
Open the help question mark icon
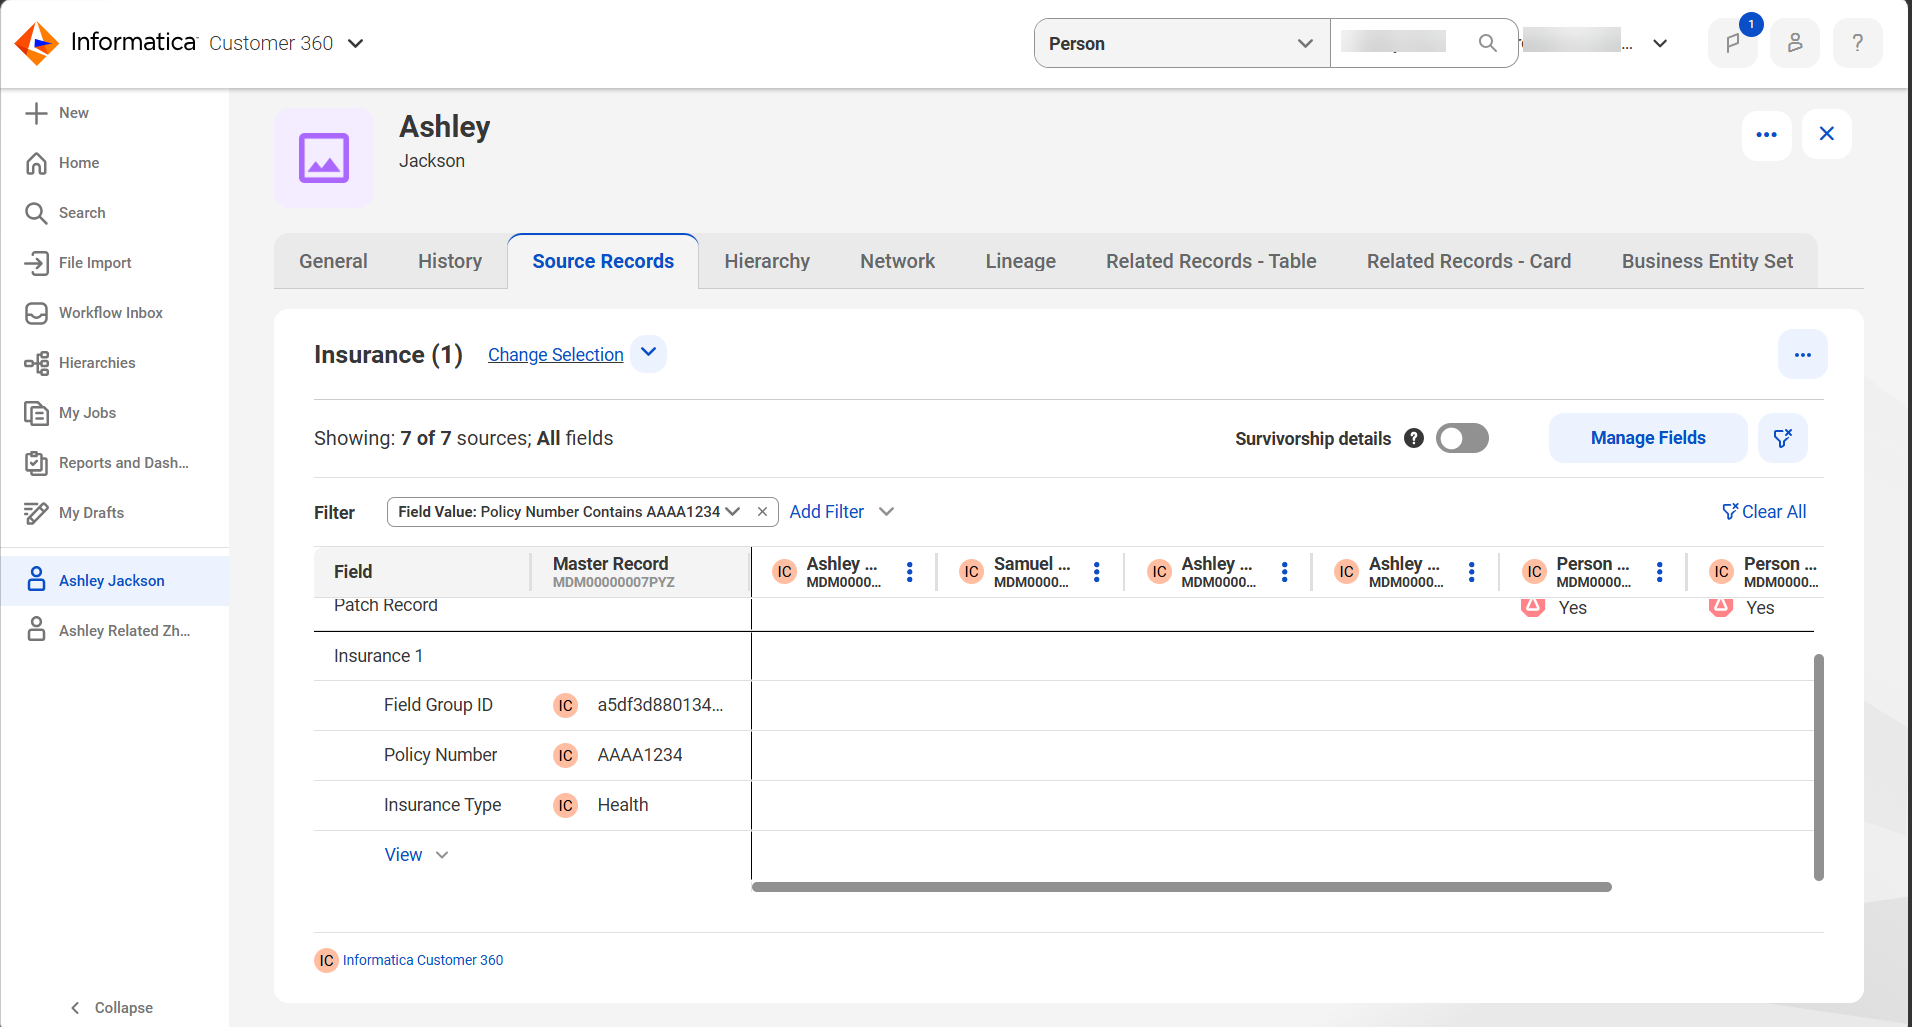[1858, 43]
